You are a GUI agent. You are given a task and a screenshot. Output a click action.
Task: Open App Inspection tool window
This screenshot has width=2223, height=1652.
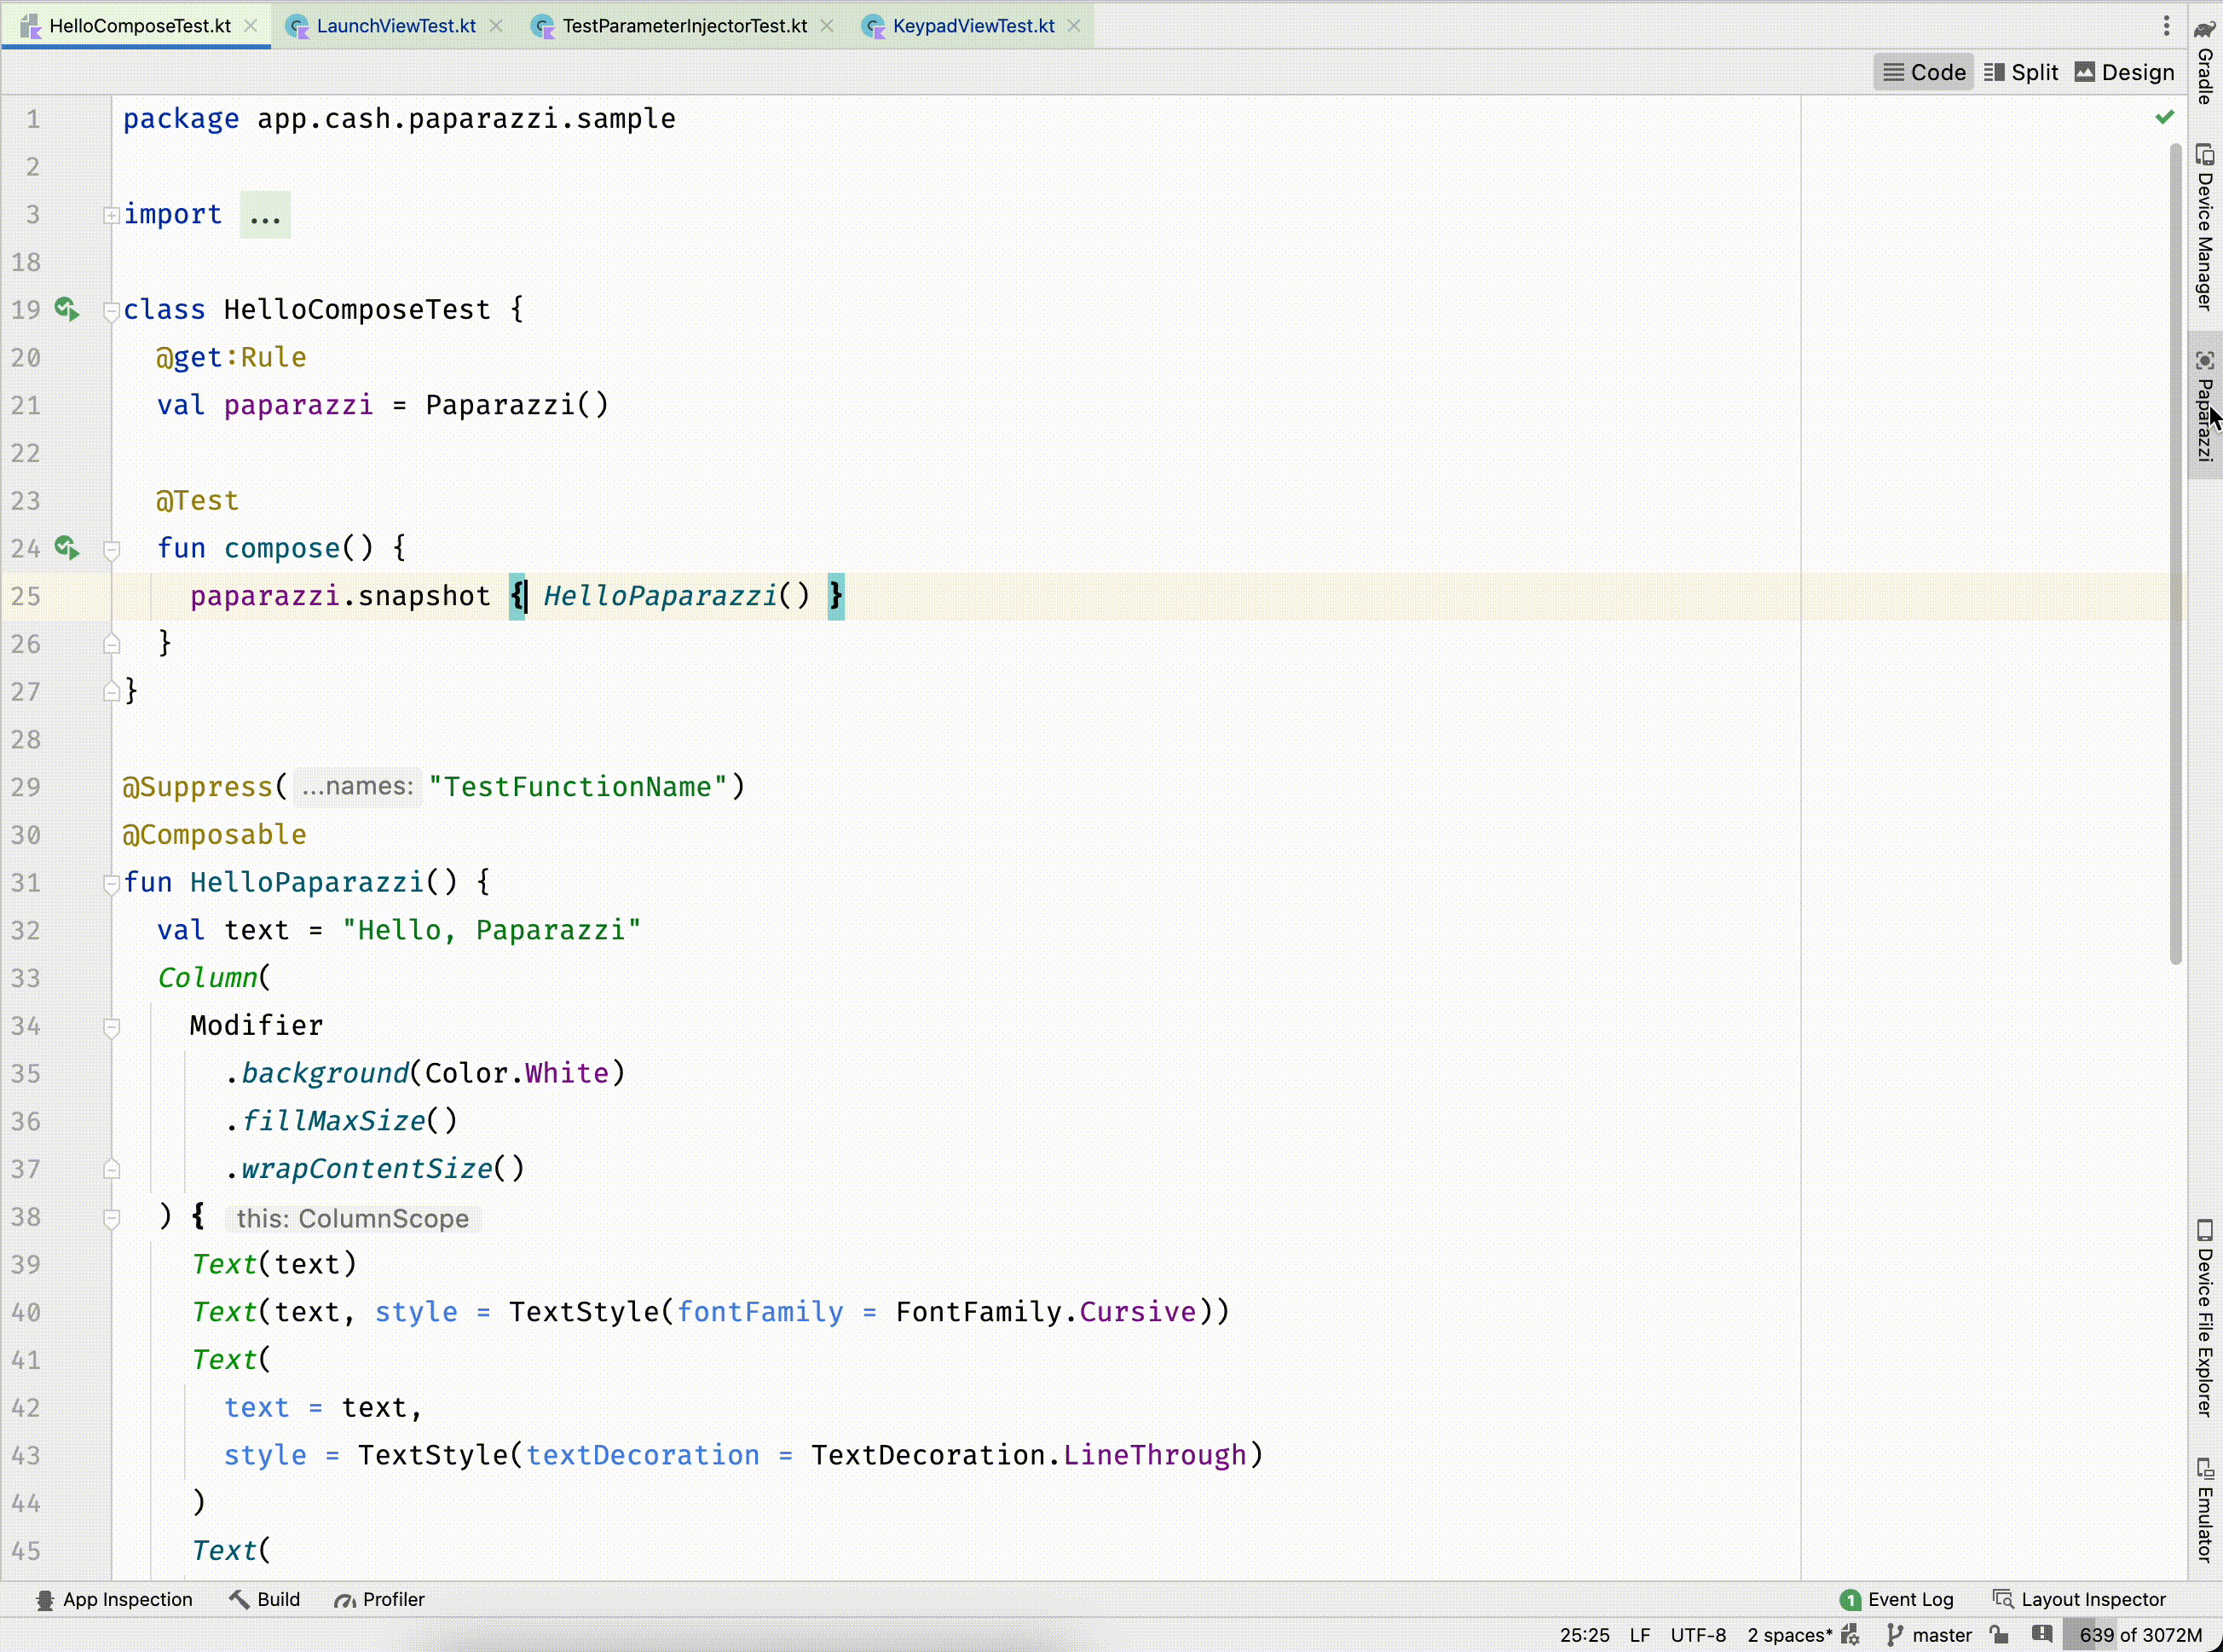pyautogui.click(x=114, y=1599)
